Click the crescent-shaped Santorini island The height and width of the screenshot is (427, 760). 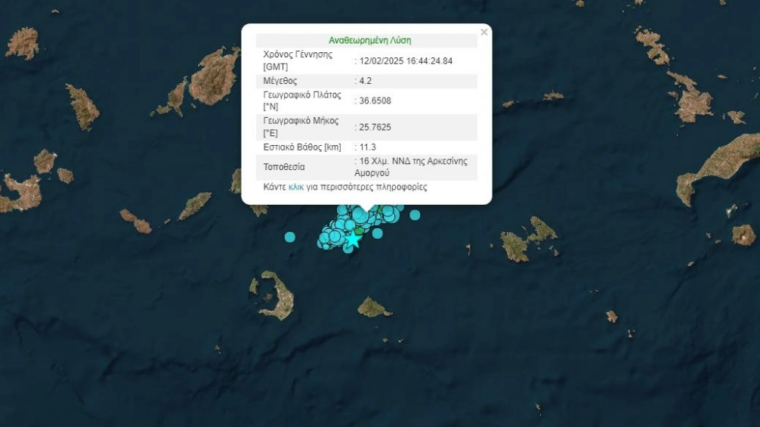click(x=274, y=296)
